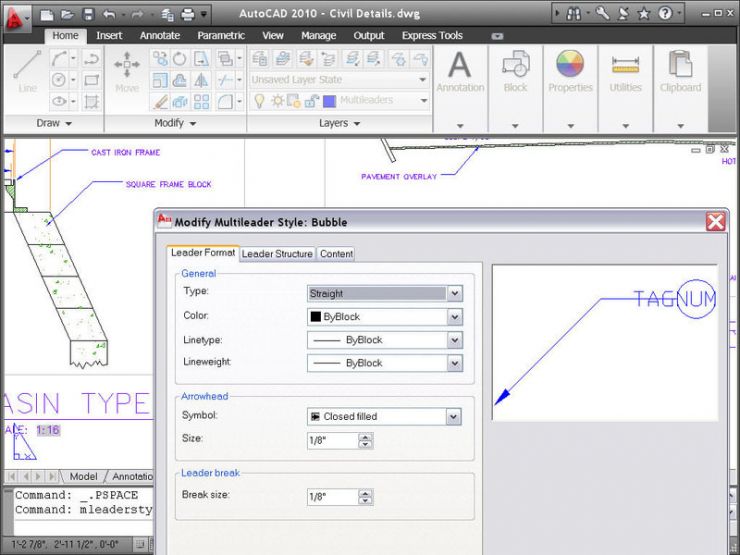Click the 1:16 scale value

tap(48, 430)
